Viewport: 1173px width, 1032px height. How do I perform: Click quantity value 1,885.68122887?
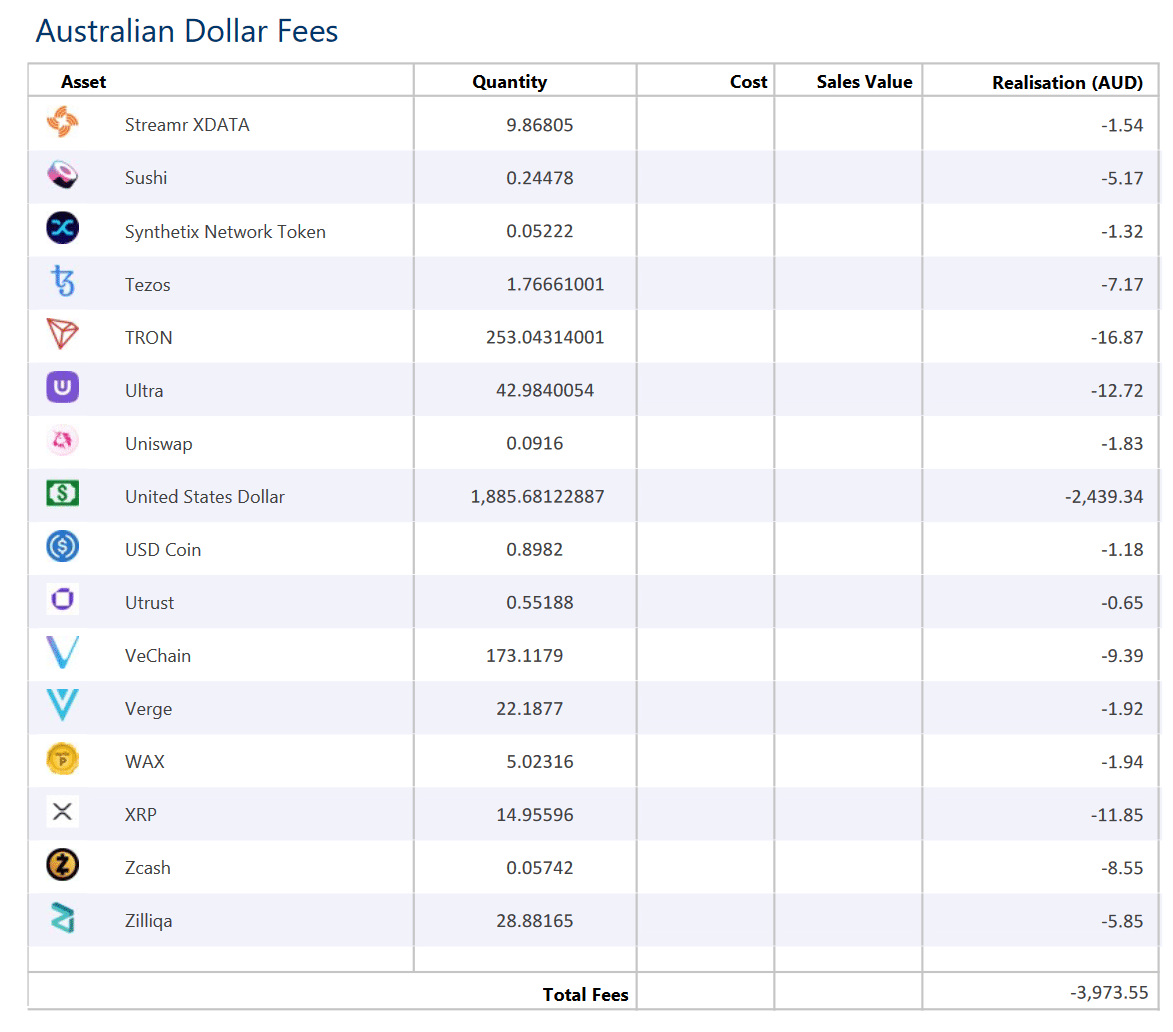[x=537, y=497]
